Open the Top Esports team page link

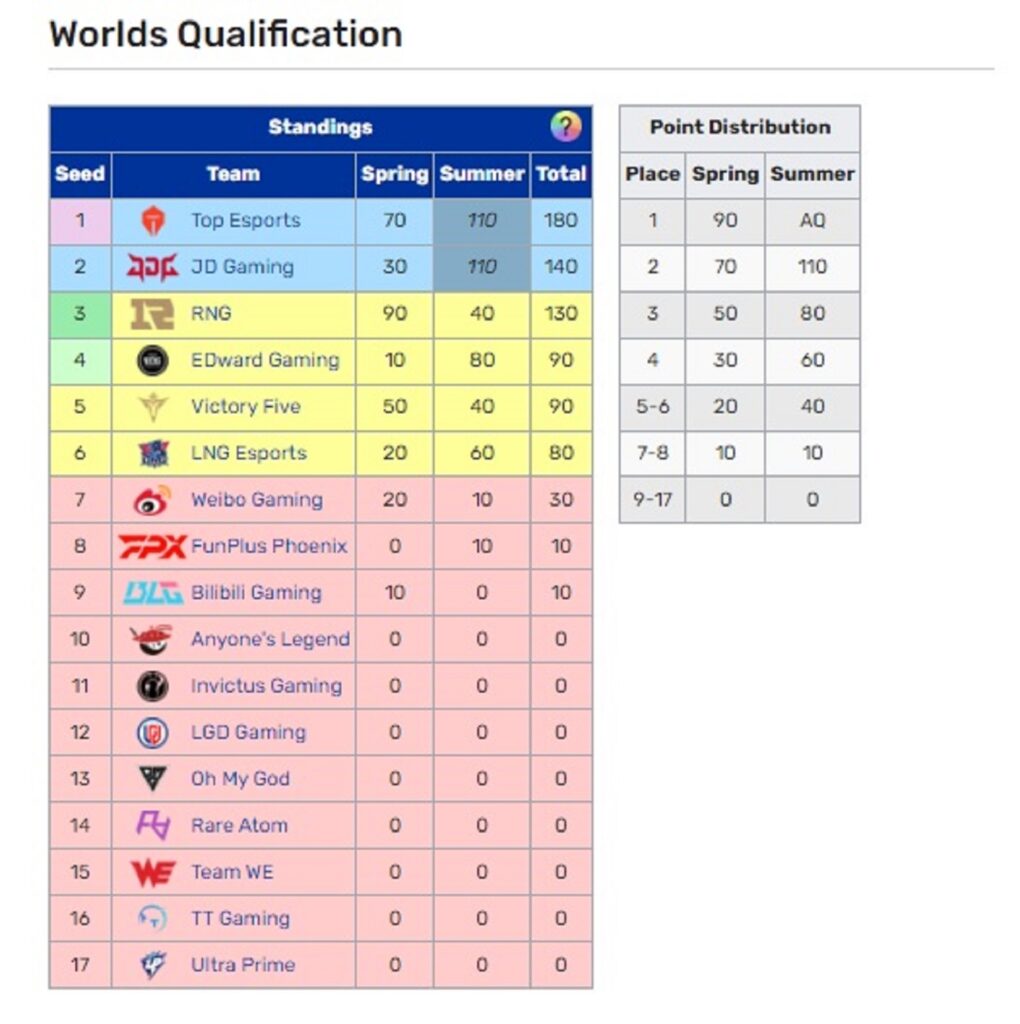[246, 221]
